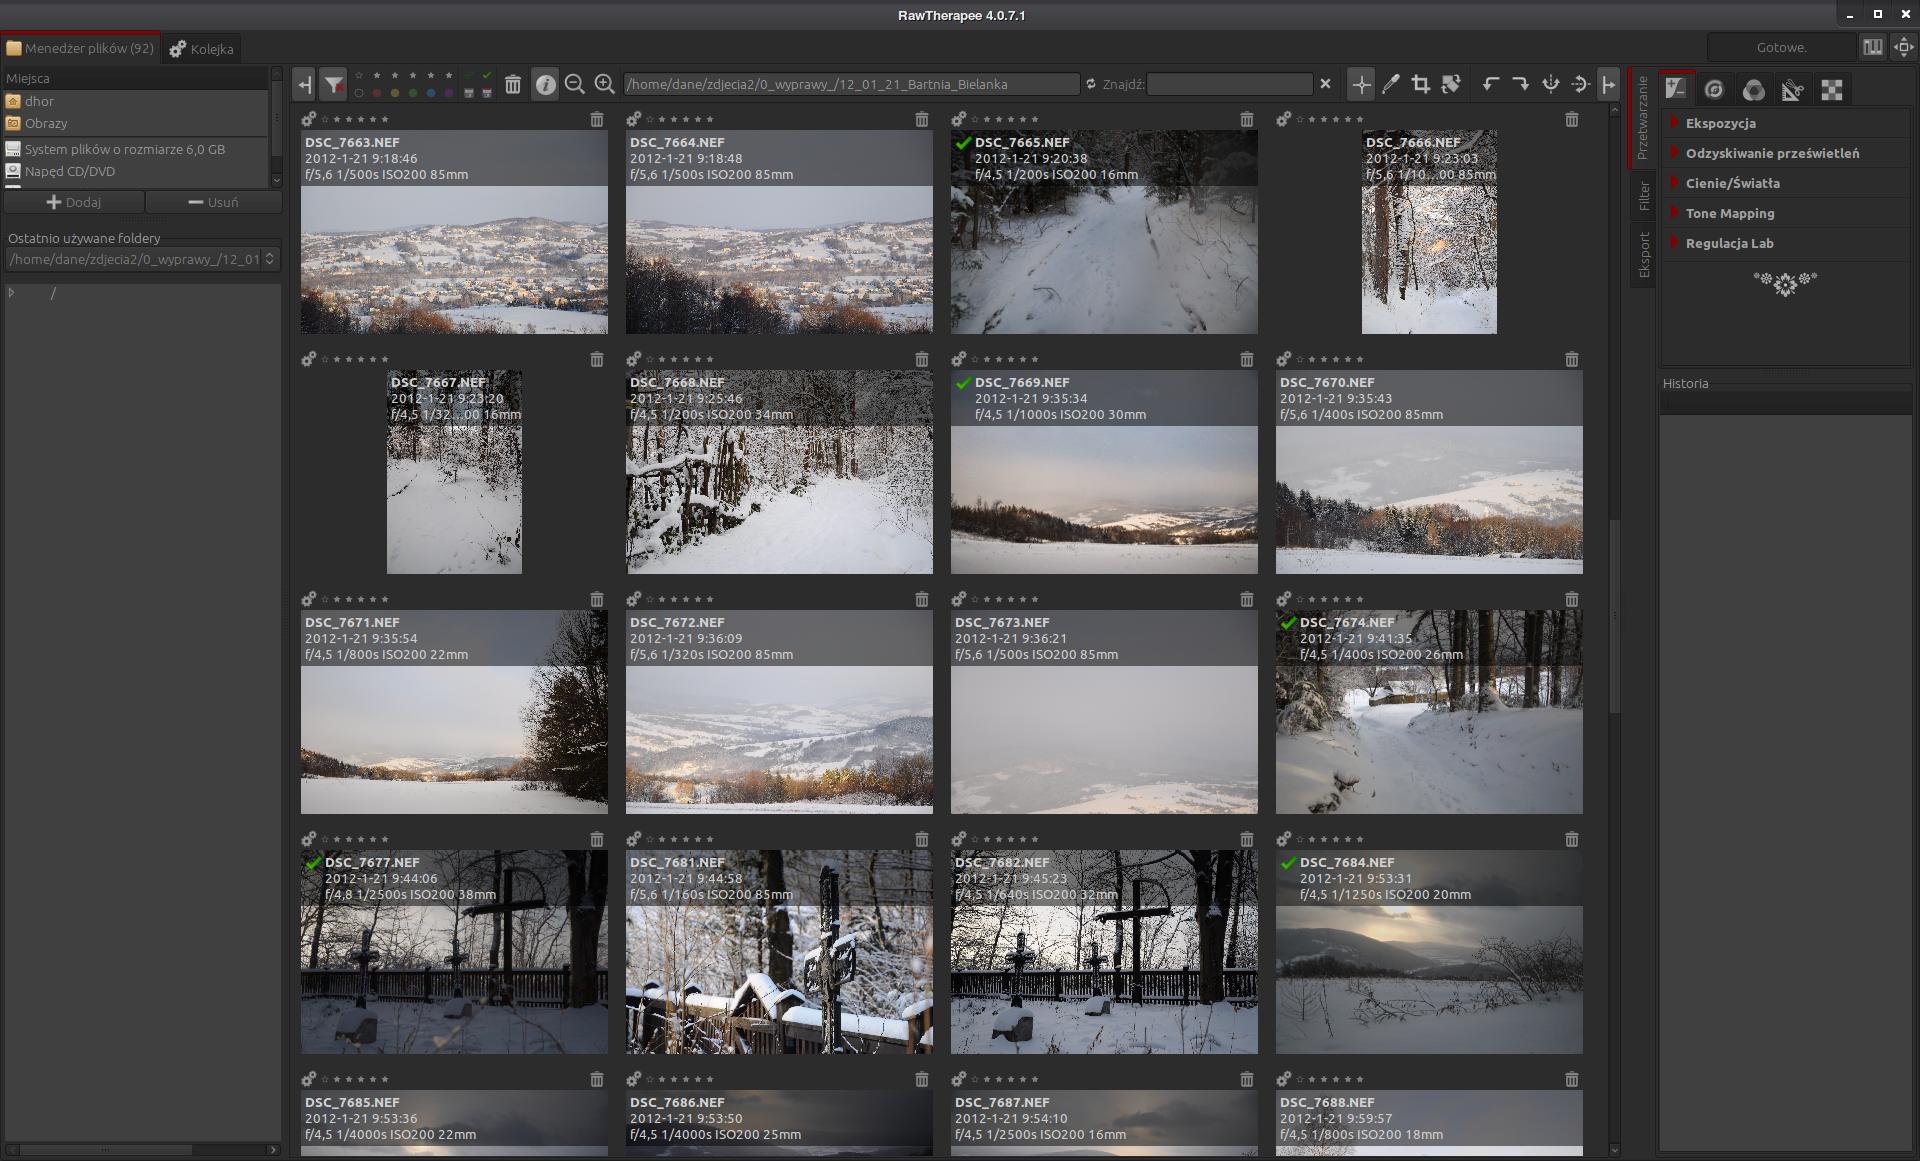Activate the crop selection tool
The height and width of the screenshot is (1161, 1920).
pyautogui.click(x=1420, y=85)
